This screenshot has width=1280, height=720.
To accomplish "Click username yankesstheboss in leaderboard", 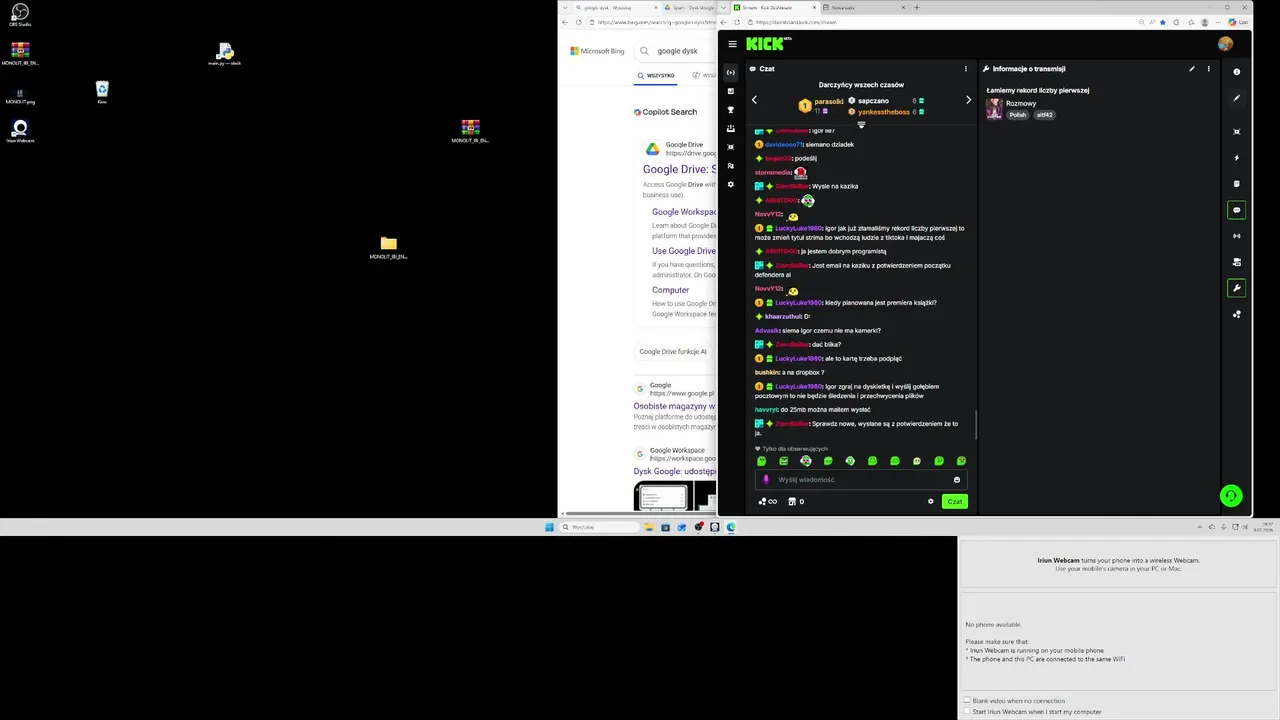I will point(884,112).
